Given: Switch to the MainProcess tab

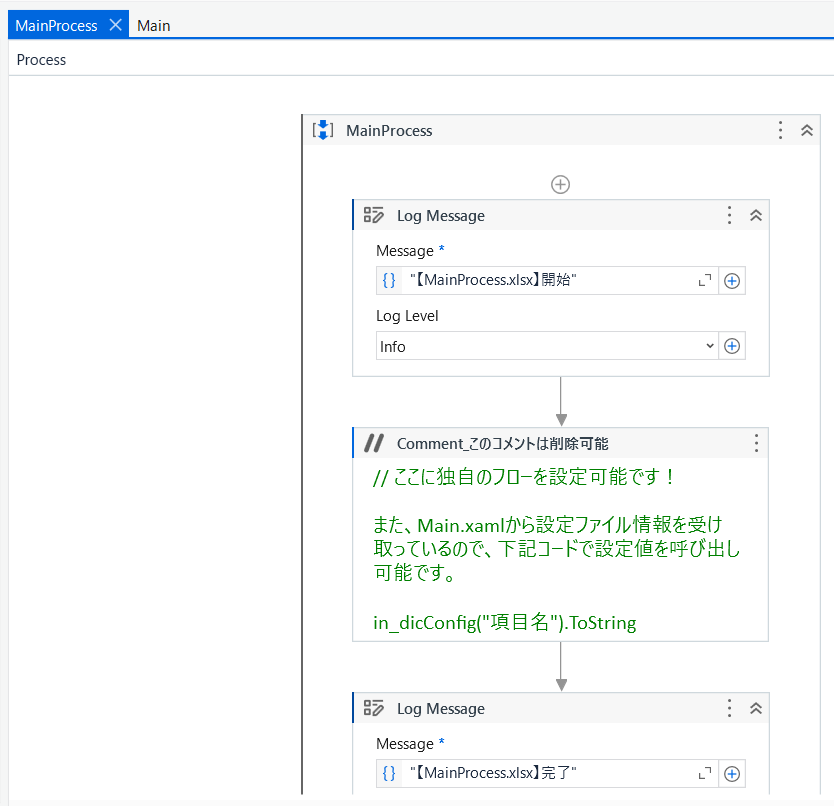Looking at the screenshot, I should 56,26.
